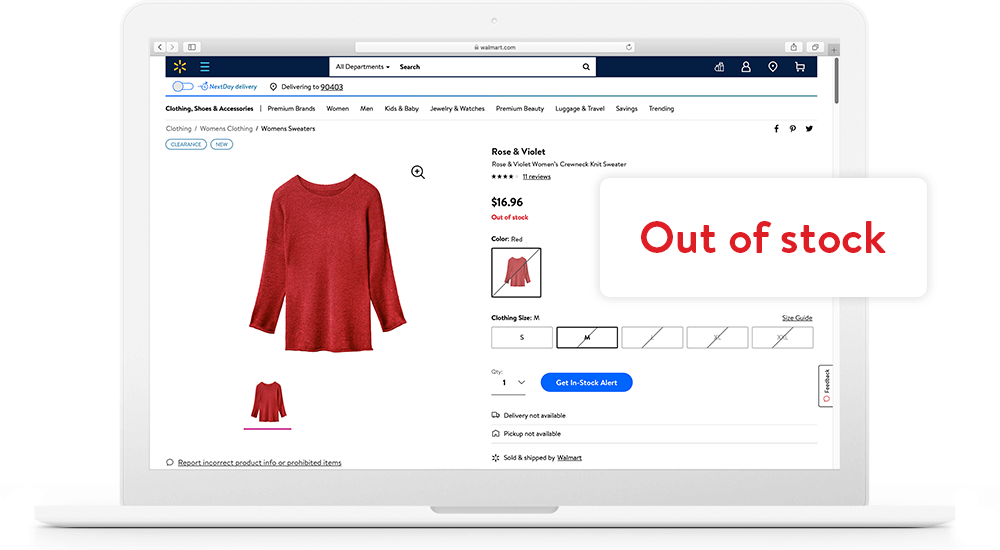Image resolution: width=1000 pixels, height=550 pixels.
Task: Open the Qty quantity dropdown
Action: [509, 383]
